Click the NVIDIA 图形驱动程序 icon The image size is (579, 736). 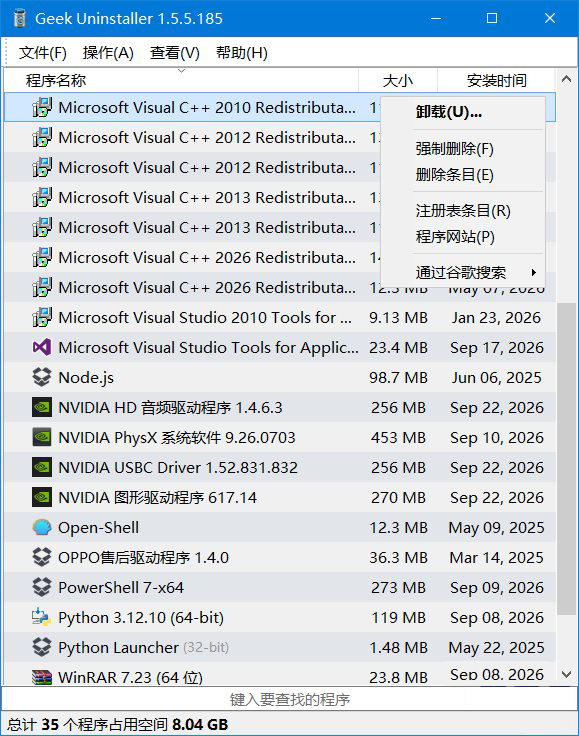(42, 498)
